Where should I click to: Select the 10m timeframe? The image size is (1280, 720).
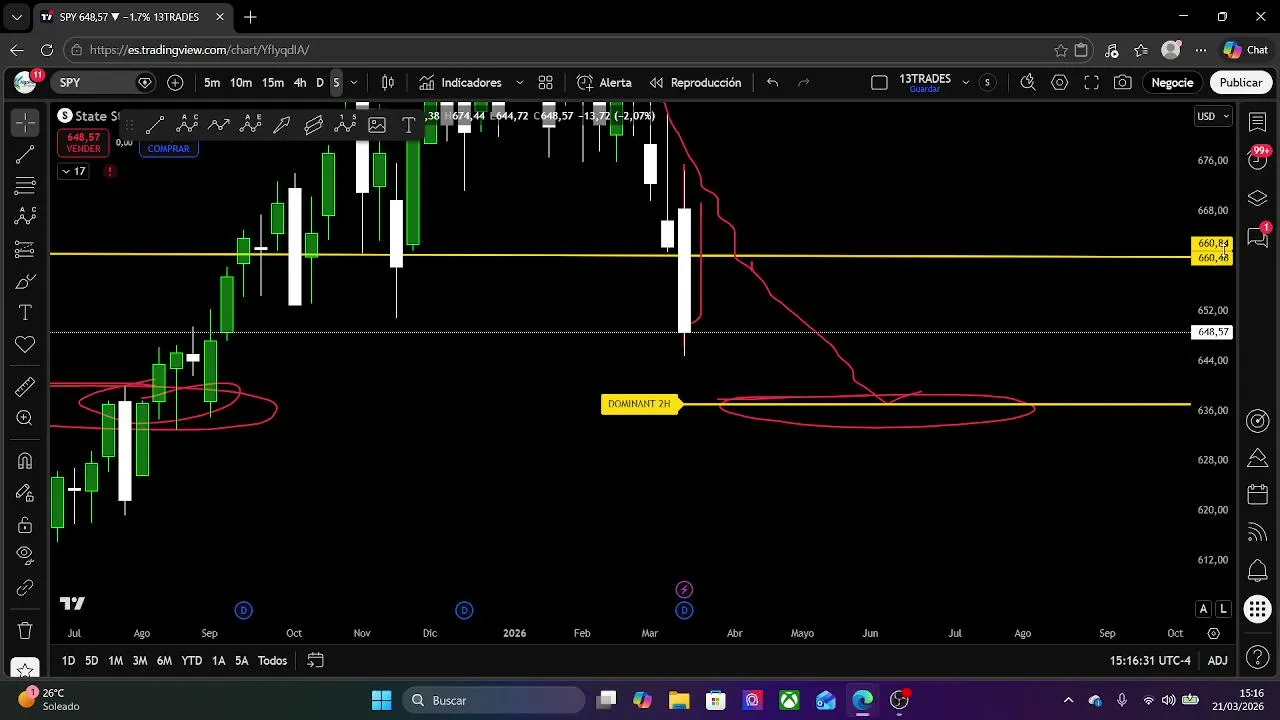[x=241, y=83]
